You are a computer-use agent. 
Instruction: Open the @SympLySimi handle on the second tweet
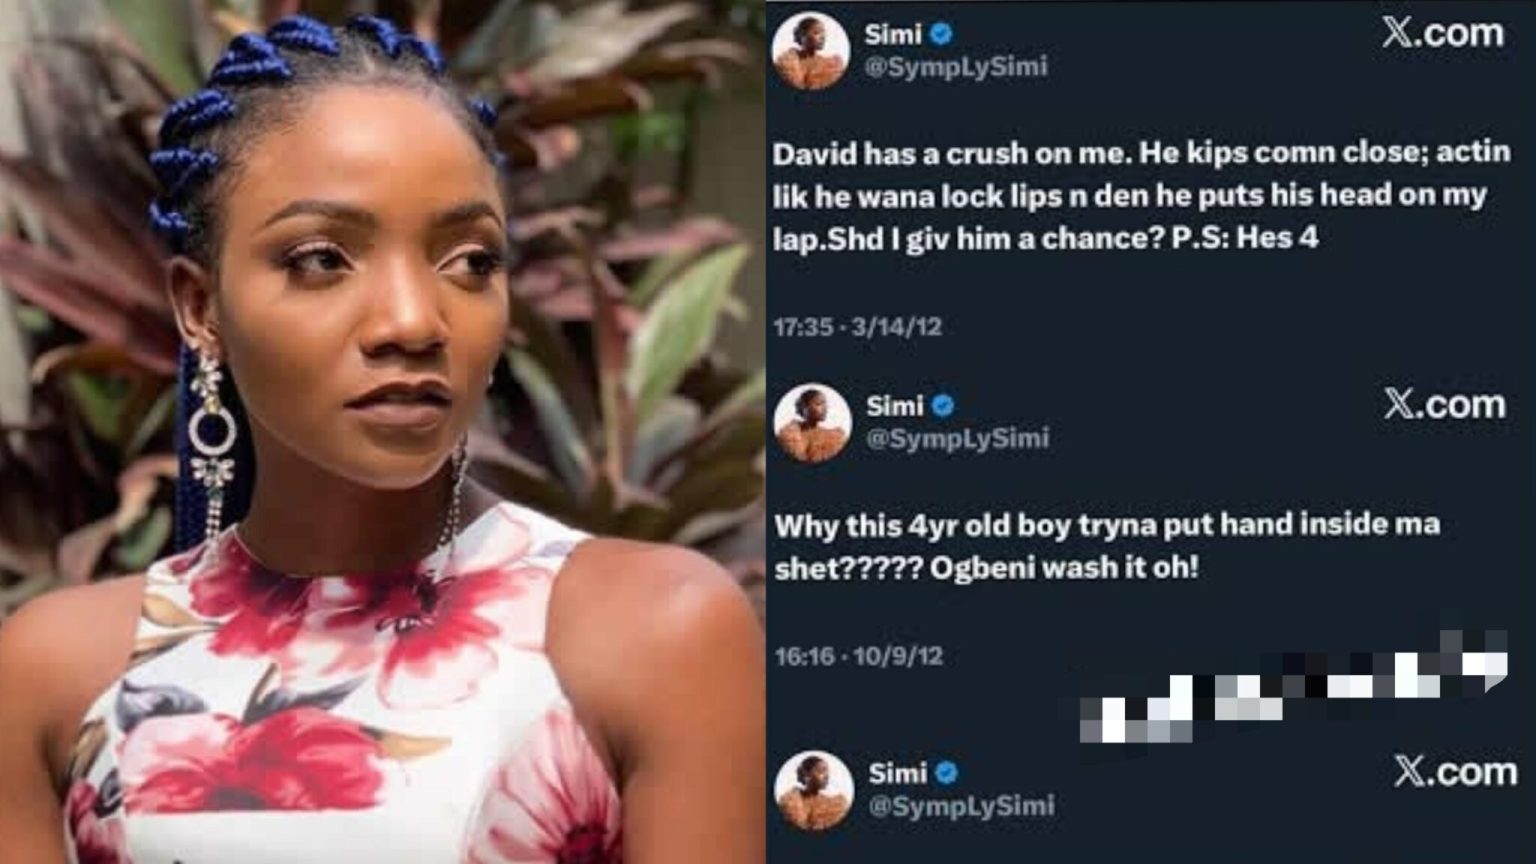[957, 438]
